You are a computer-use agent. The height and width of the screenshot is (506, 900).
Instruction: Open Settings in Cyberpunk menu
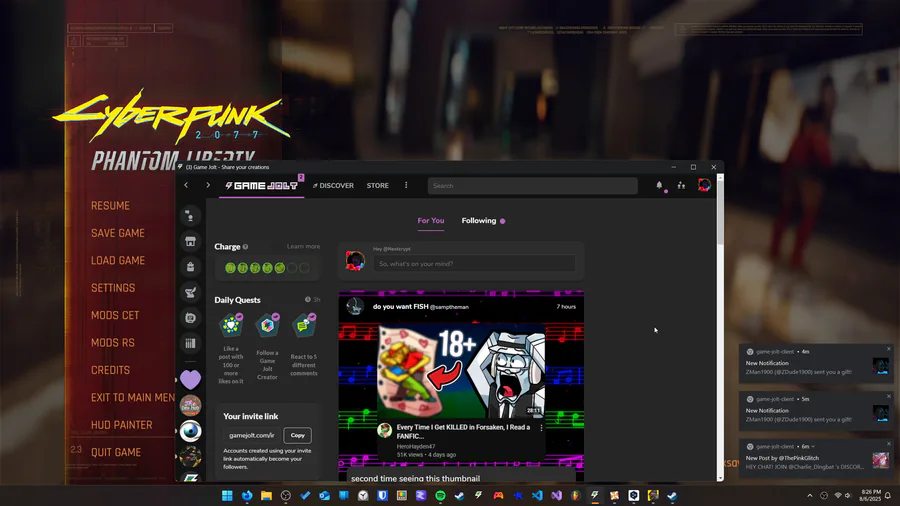[x=113, y=288]
